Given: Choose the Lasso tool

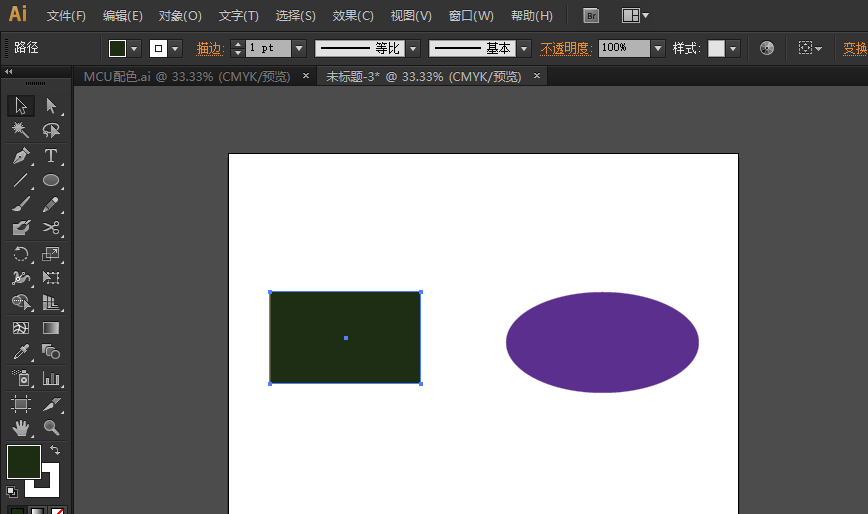Looking at the screenshot, I should tap(51, 130).
